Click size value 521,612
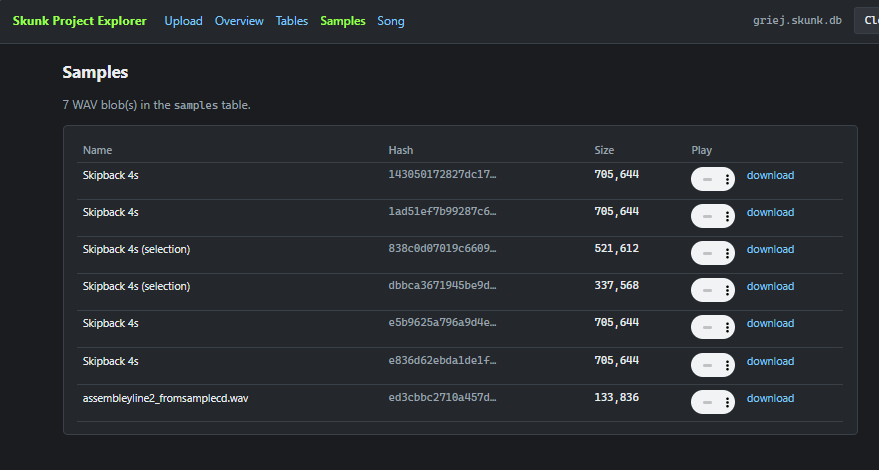 (617, 248)
